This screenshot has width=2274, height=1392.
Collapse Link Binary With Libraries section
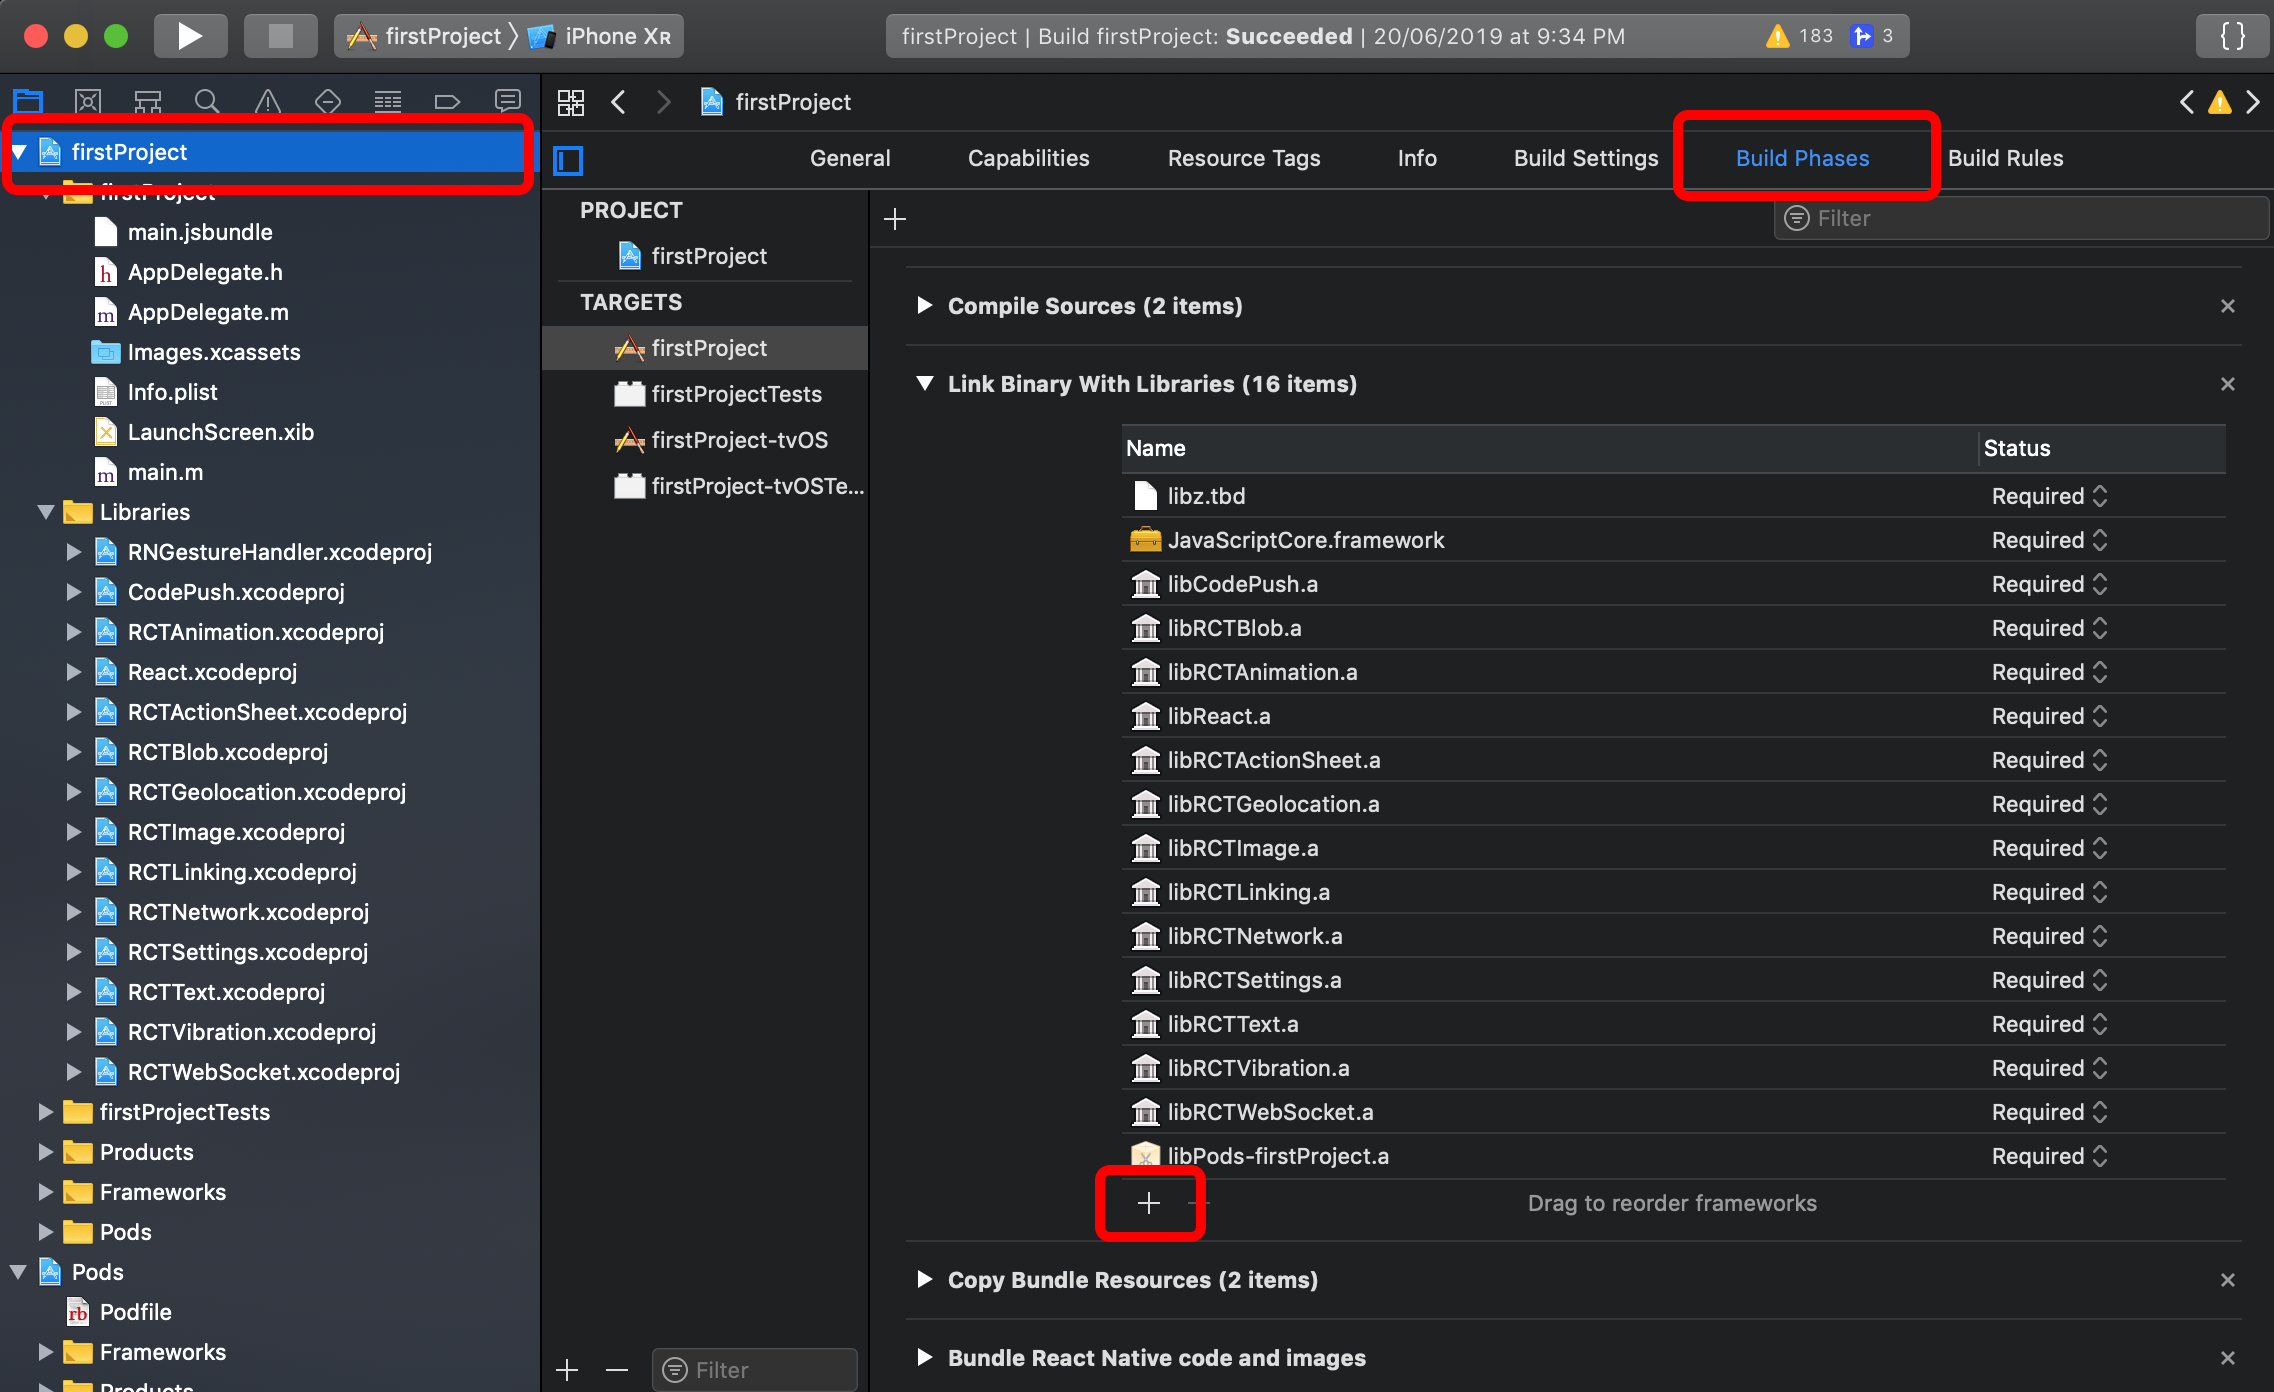(x=925, y=384)
